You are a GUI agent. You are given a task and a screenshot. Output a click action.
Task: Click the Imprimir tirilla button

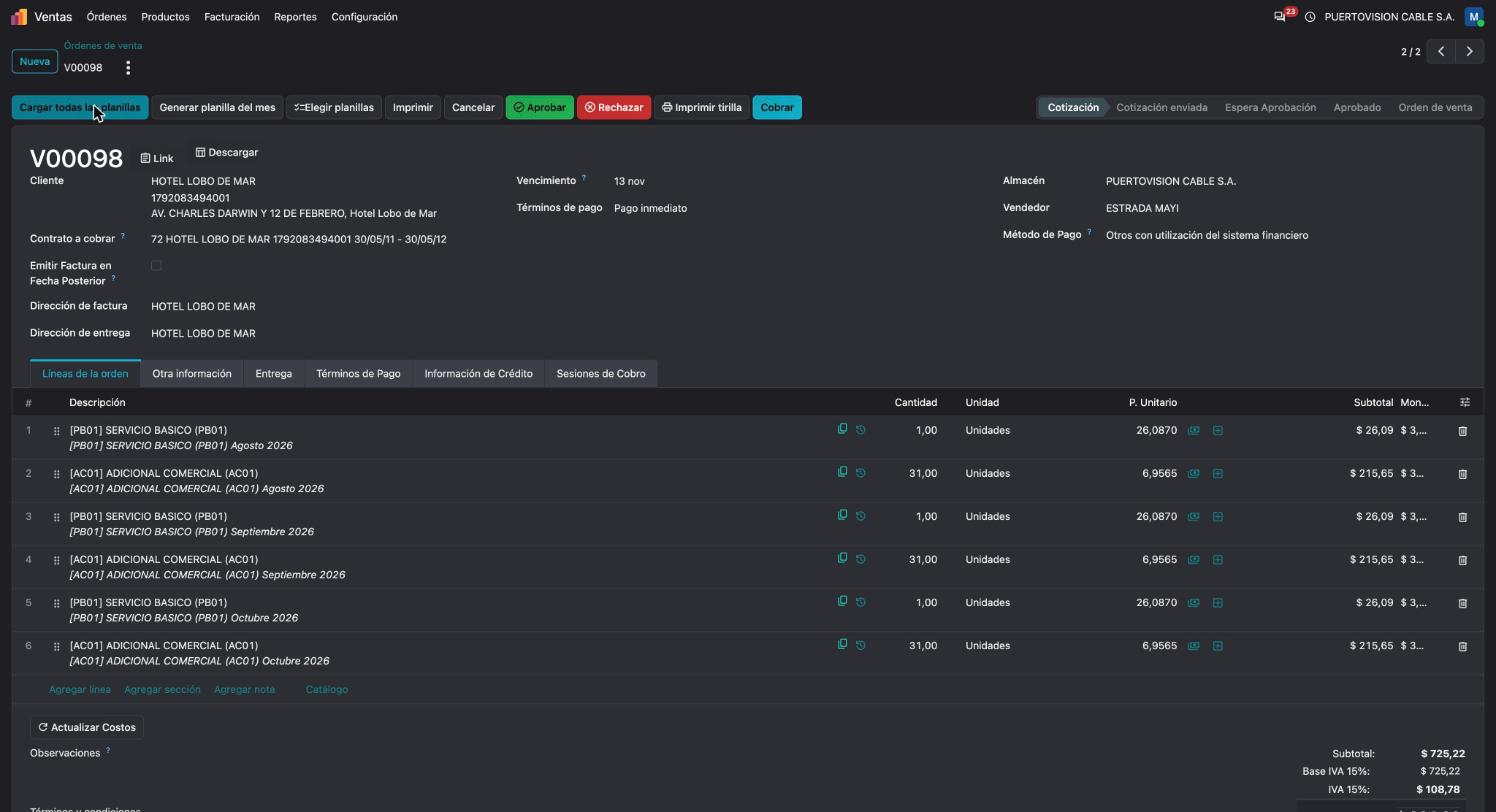click(x=702, y=107)
